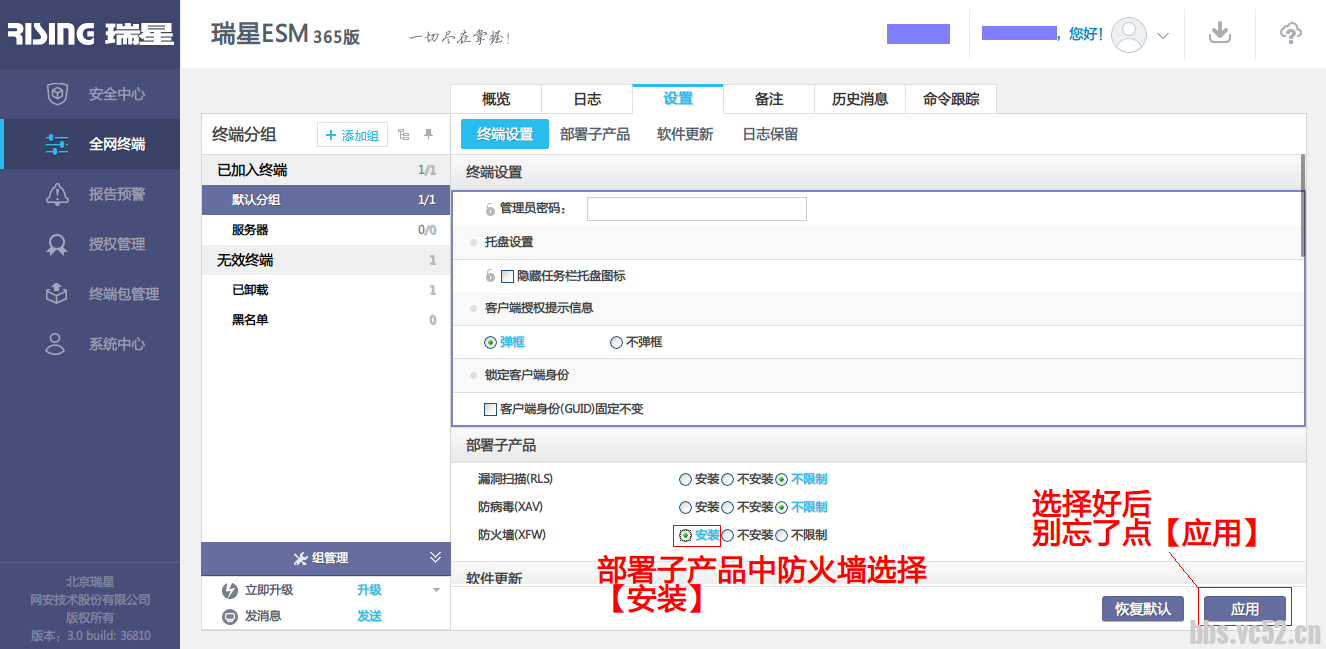Click the 管理员密码 input field
Screen dimensions: 1326x649
pyautogui.click(x=696, y=209)
